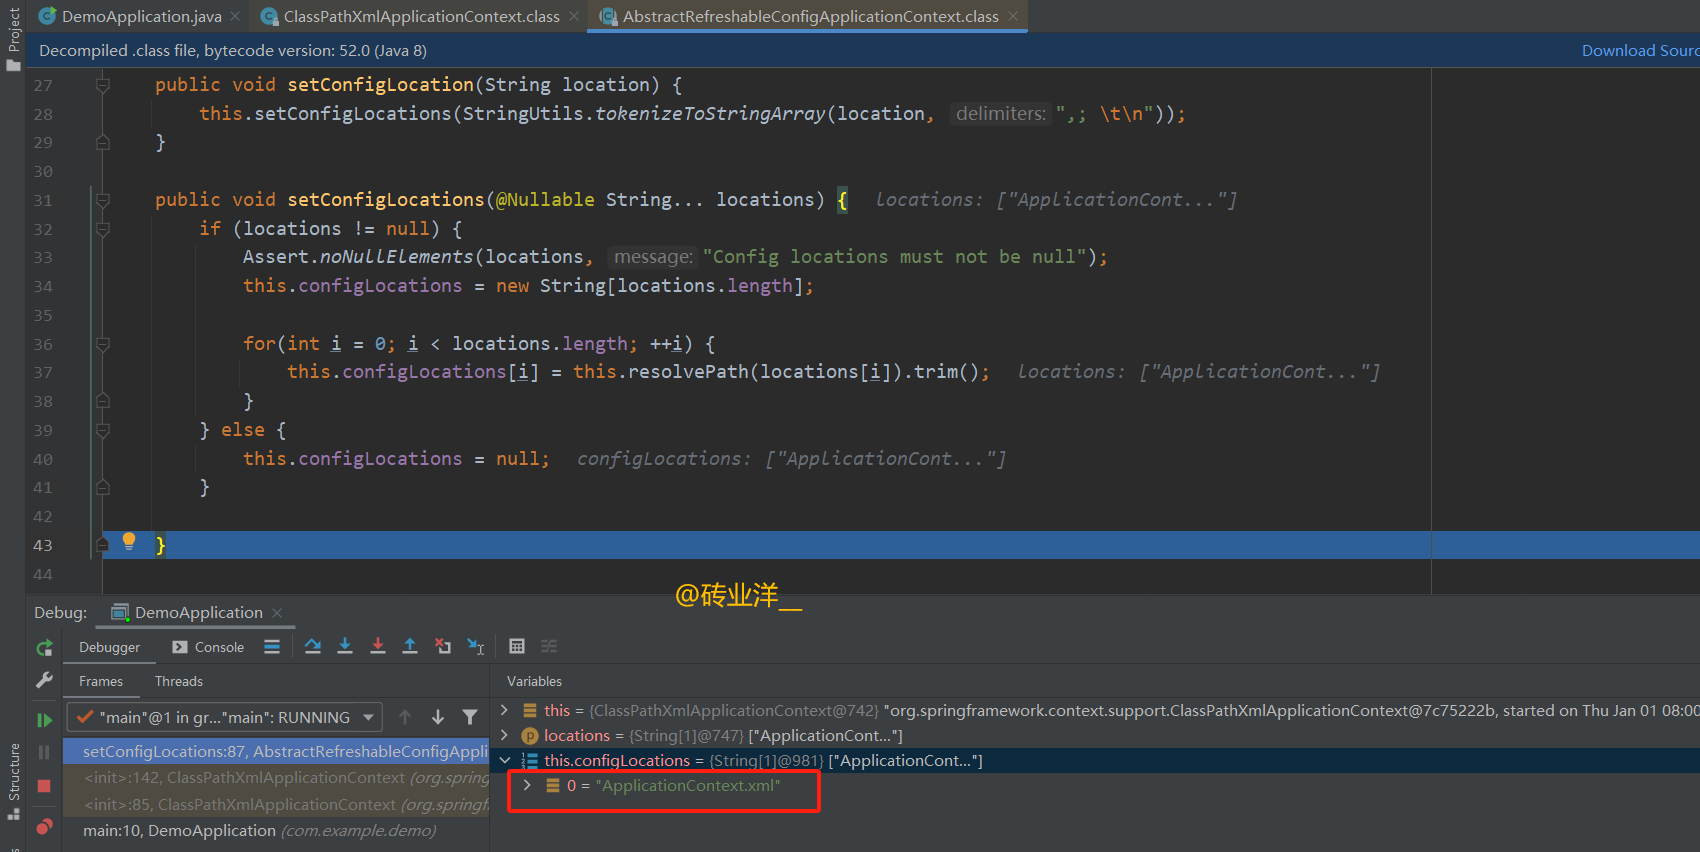Open the Structure tool window sidebar
1700x852 pixels.
tap(13, 781)
